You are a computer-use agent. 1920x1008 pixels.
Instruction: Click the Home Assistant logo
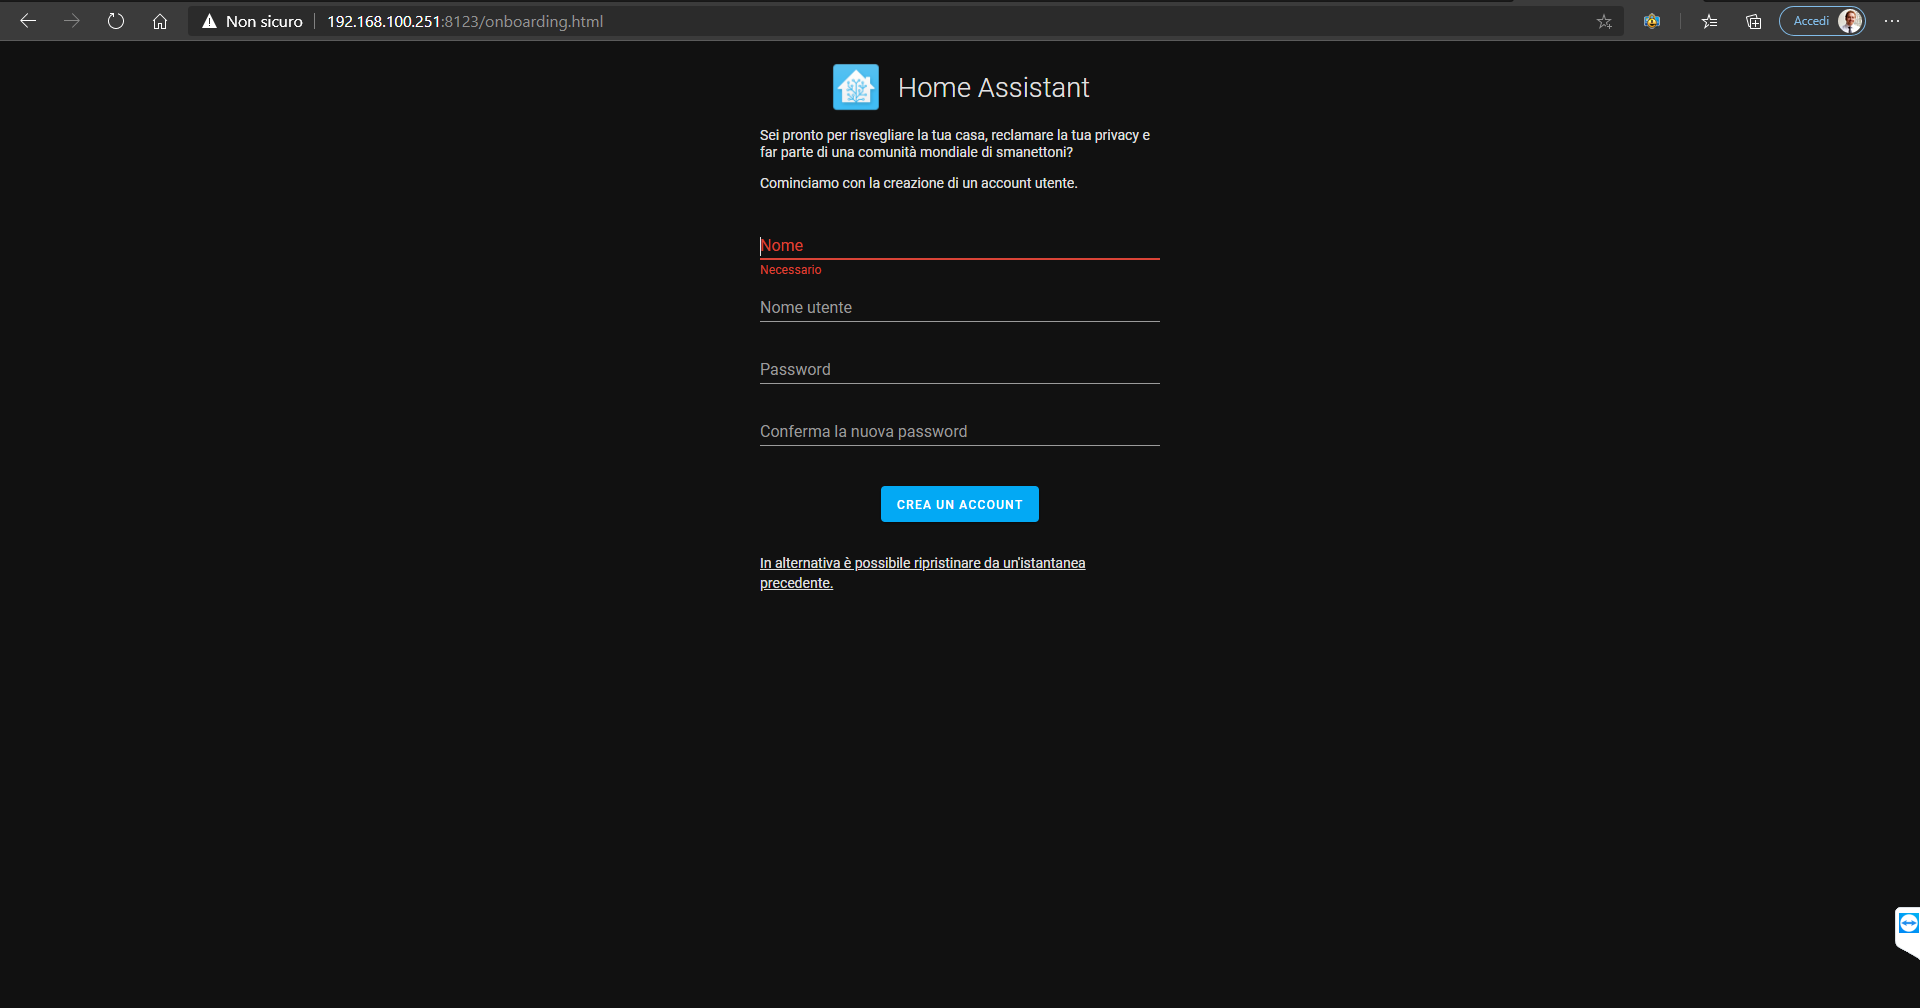[x=856, y=87]
